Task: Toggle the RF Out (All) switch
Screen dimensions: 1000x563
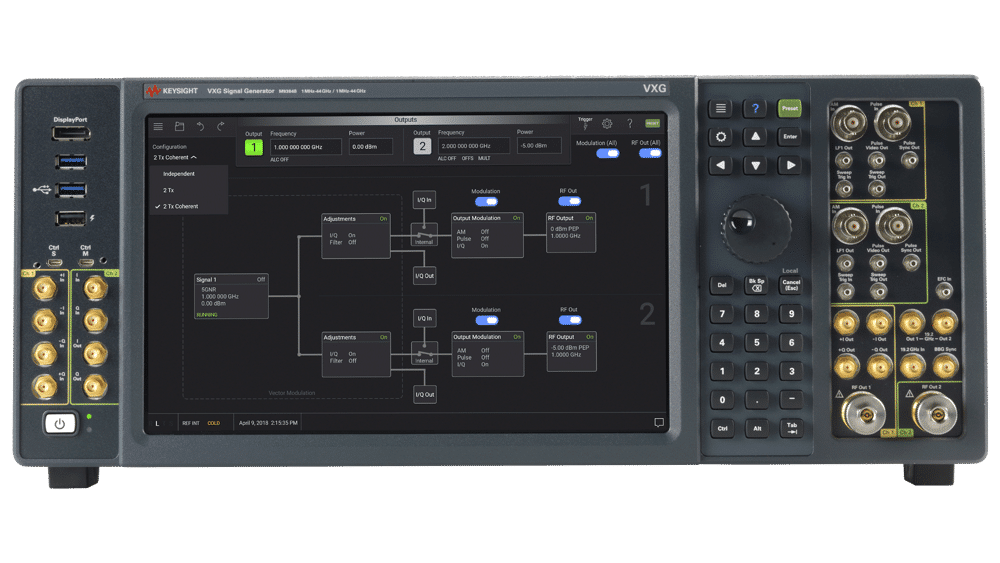Action: [650, 153]
